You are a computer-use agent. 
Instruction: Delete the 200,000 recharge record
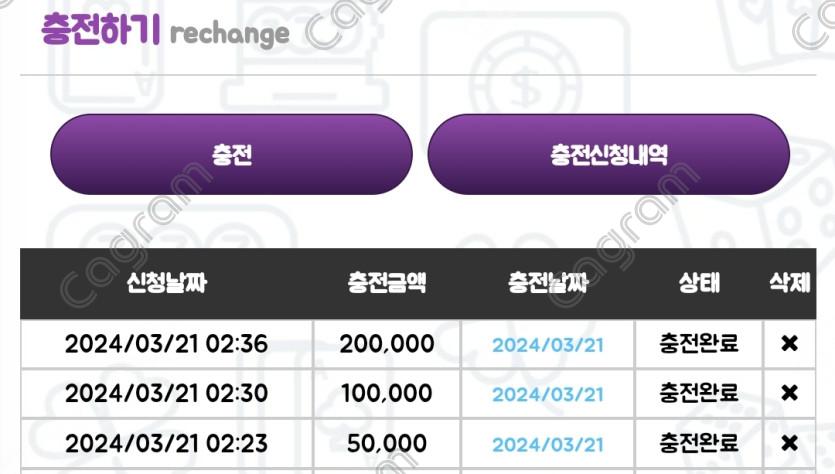tap(789, 344)
